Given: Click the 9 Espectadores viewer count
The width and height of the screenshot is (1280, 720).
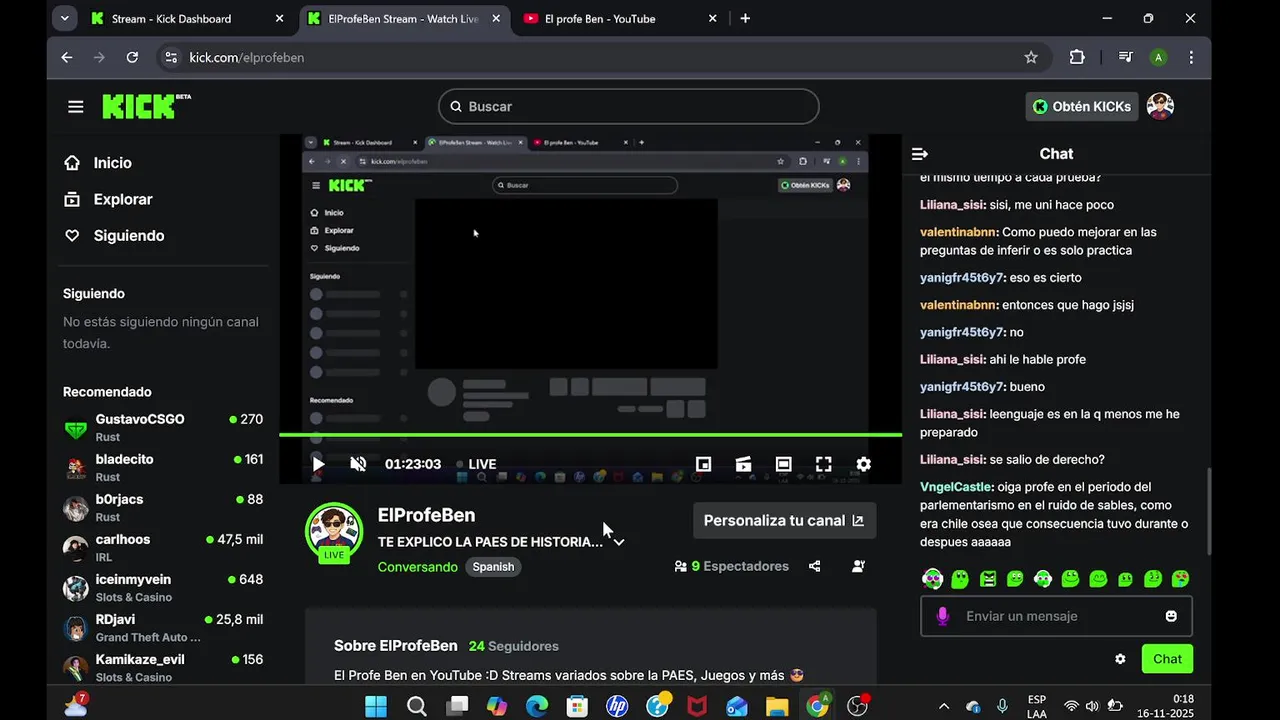Looking at the screenshot, I should tap(731, 566).
